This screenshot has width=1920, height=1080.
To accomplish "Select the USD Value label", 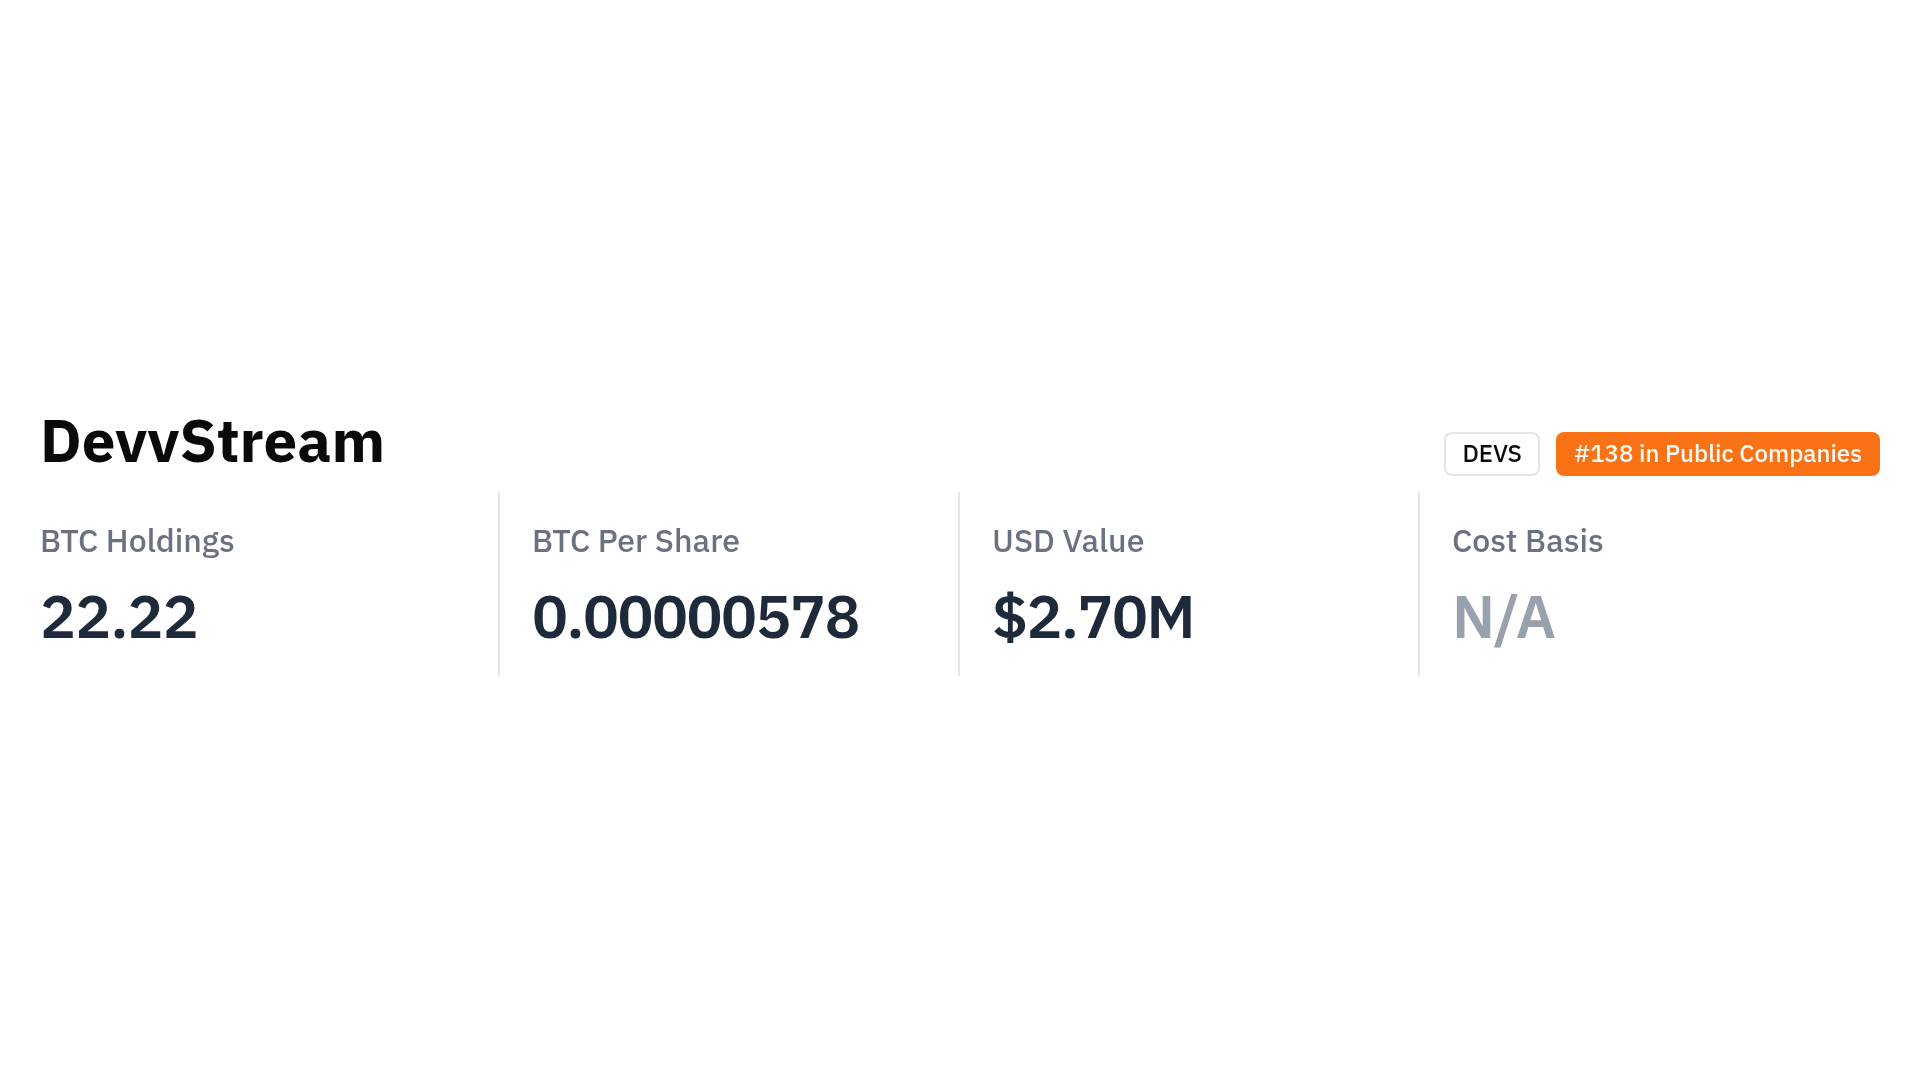I will coord(1067,541).
